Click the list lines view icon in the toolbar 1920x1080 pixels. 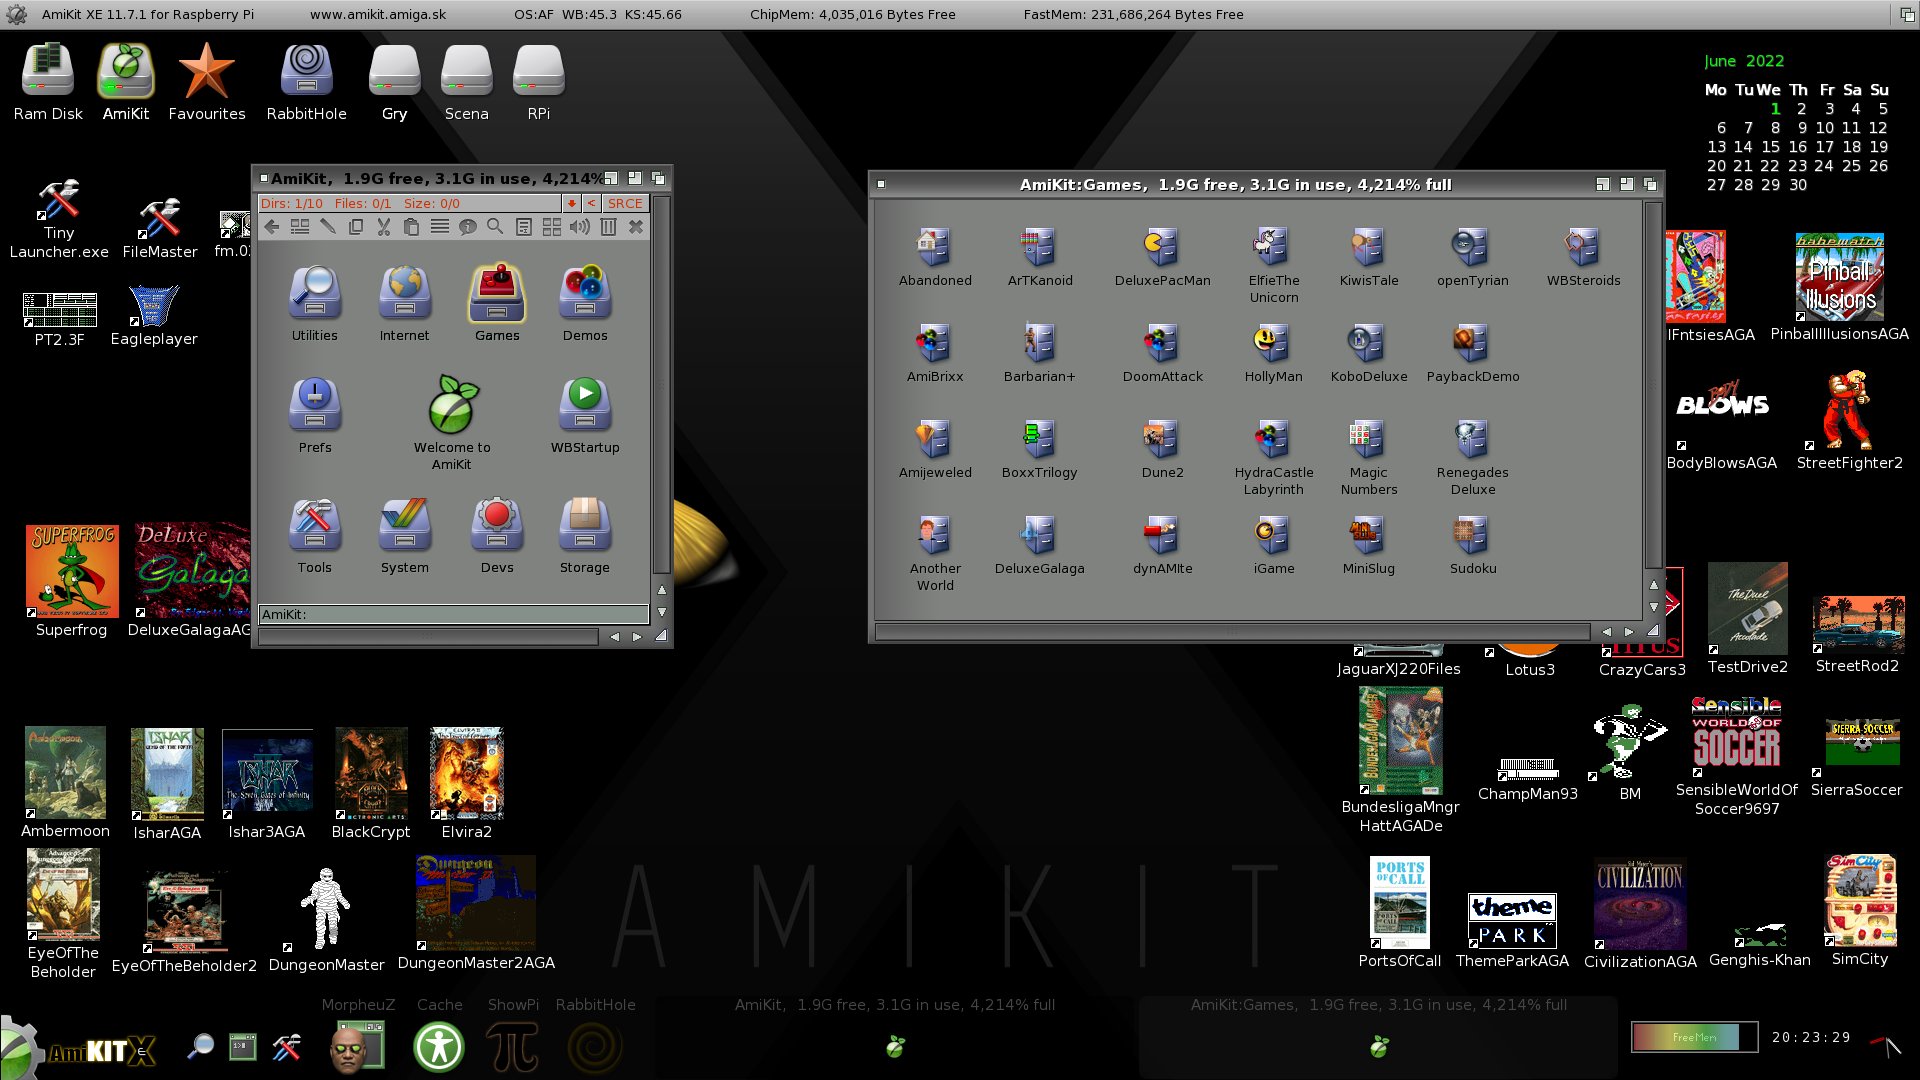tap(439, 227)
